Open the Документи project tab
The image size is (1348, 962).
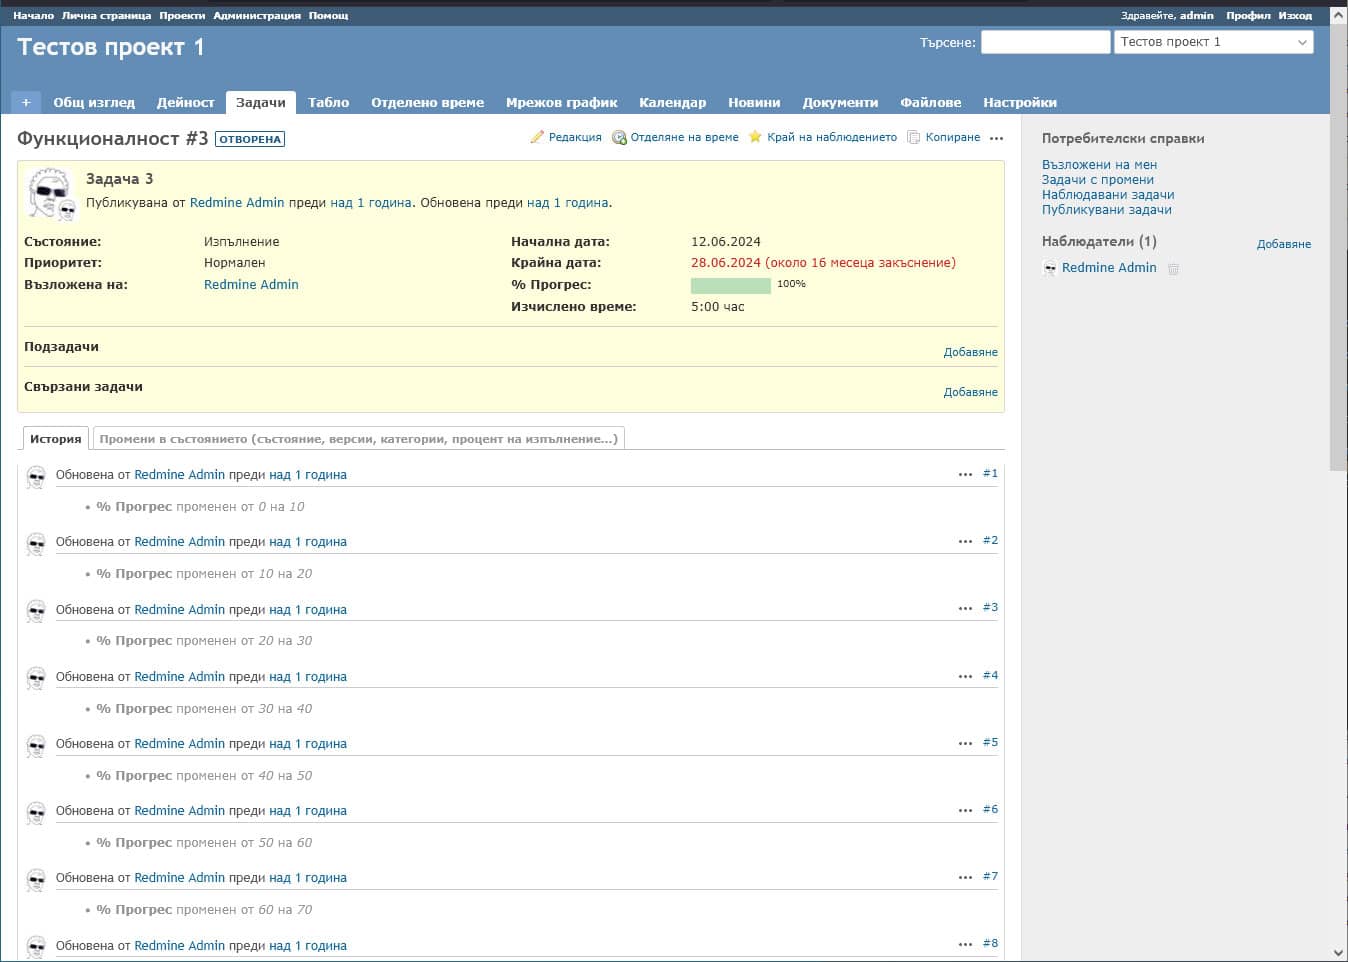840,102
